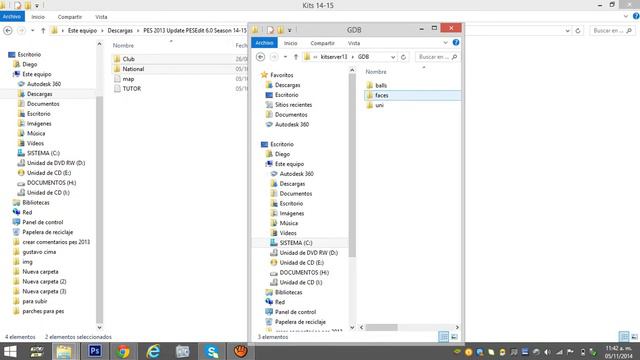Refresh the GDB window address bar
Image resolution: width=640 pixels, height=360 pixels.
point(403,57)
